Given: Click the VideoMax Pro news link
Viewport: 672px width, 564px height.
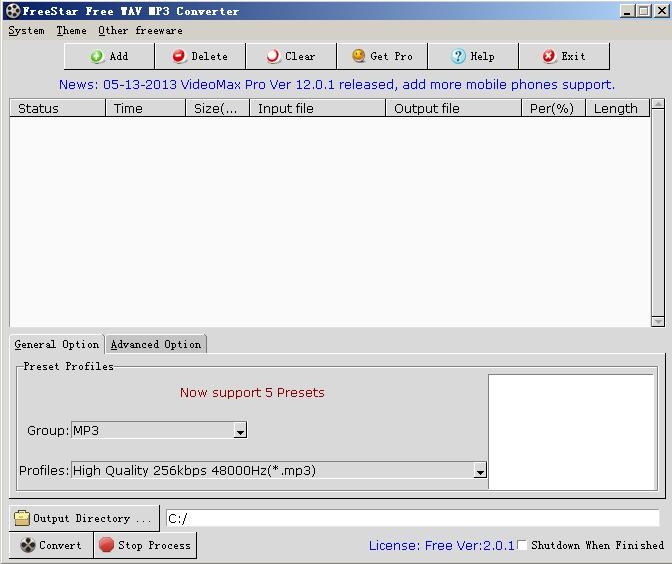Looking at the screenshot, I should coord(337,84).
